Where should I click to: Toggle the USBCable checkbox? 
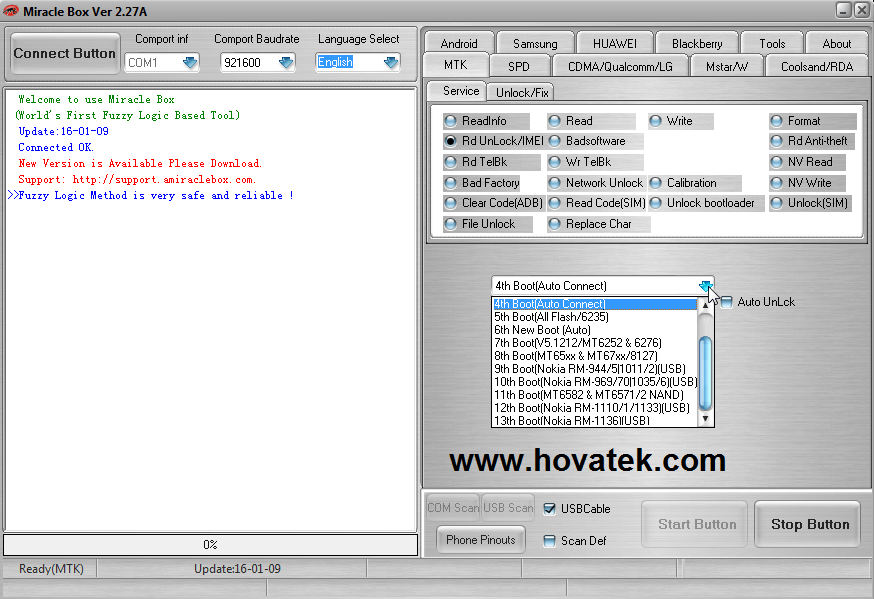pyautogui.click(x=549, y=509)
